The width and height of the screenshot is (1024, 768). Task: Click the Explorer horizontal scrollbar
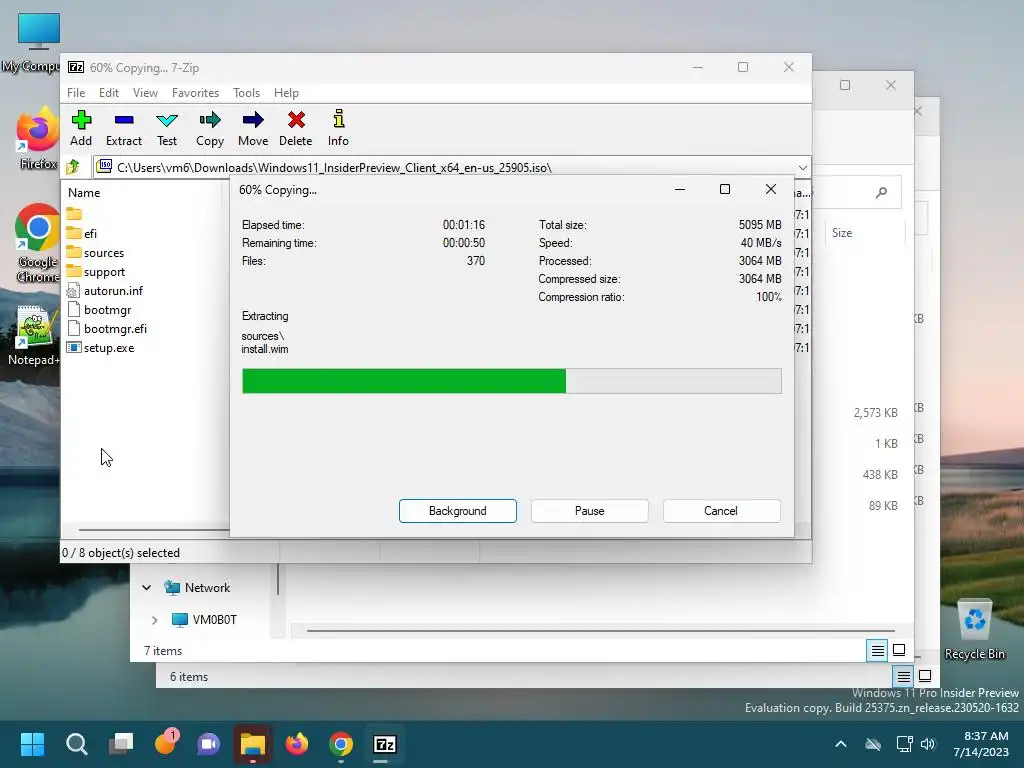pyautogui.click(x=601, y=631)
